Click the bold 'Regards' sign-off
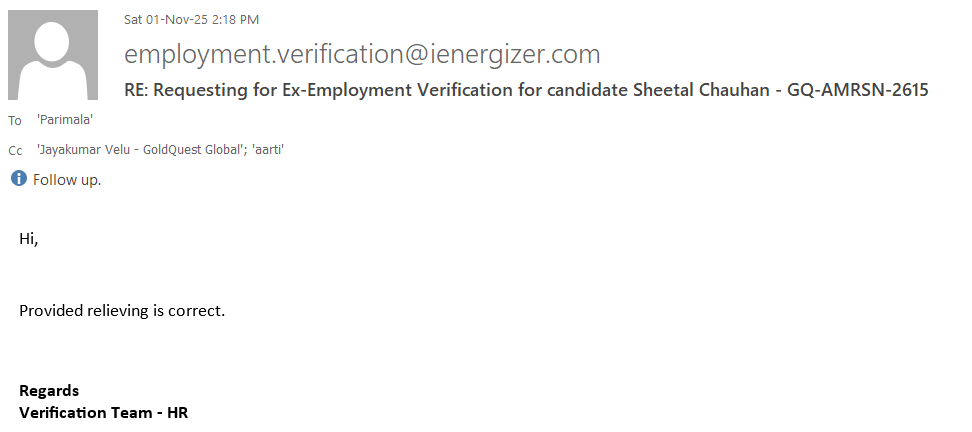Screen dimensions: 972x432 (49, 390)
